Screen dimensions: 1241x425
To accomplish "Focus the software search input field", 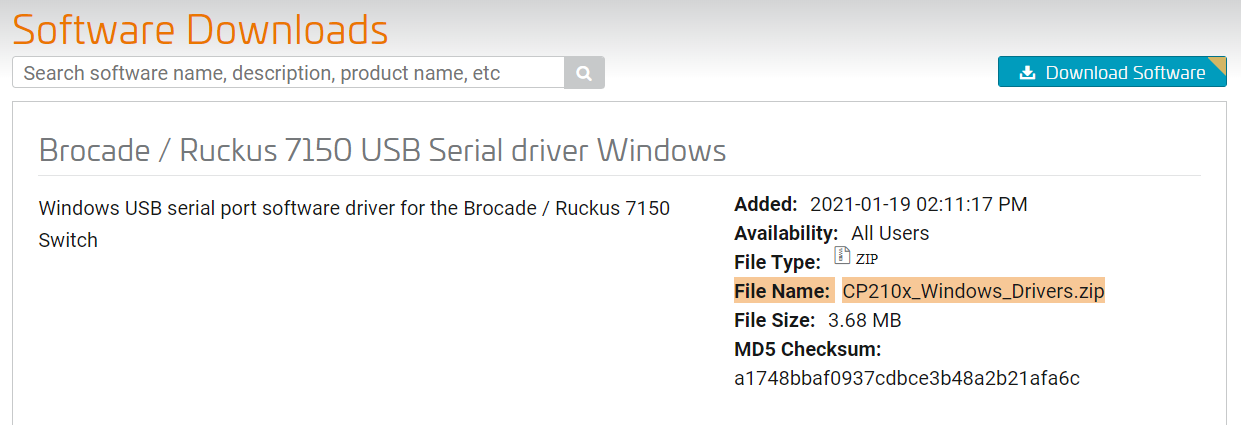I will pyautogui.click(x=289, y=73).
